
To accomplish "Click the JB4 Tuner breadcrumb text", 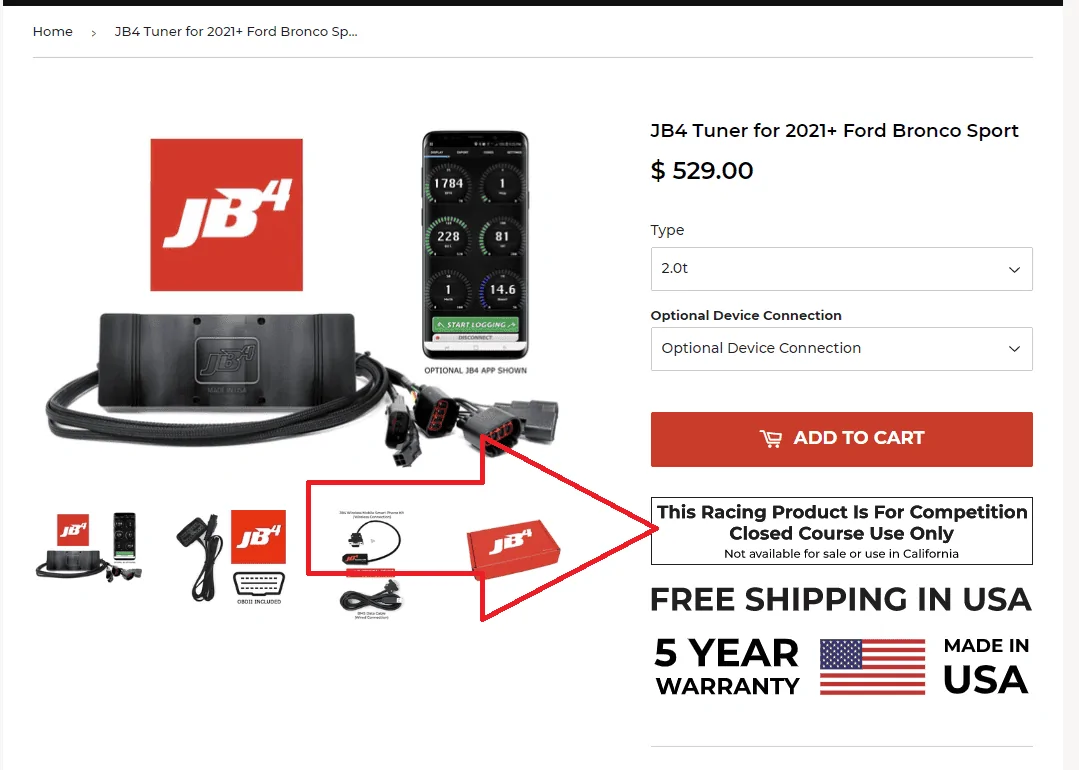I will 235,32.
